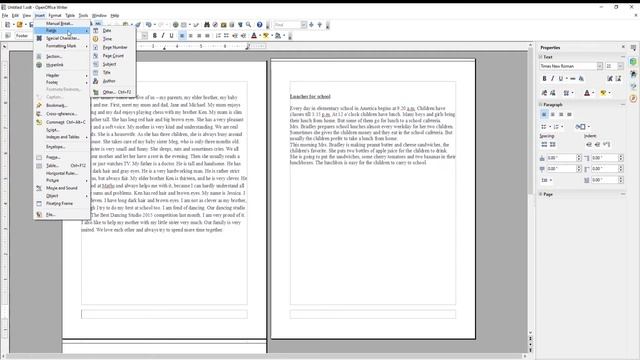Choose Frame in Insert menu
This screenshot has width=640, height=360.
point(53,157)
